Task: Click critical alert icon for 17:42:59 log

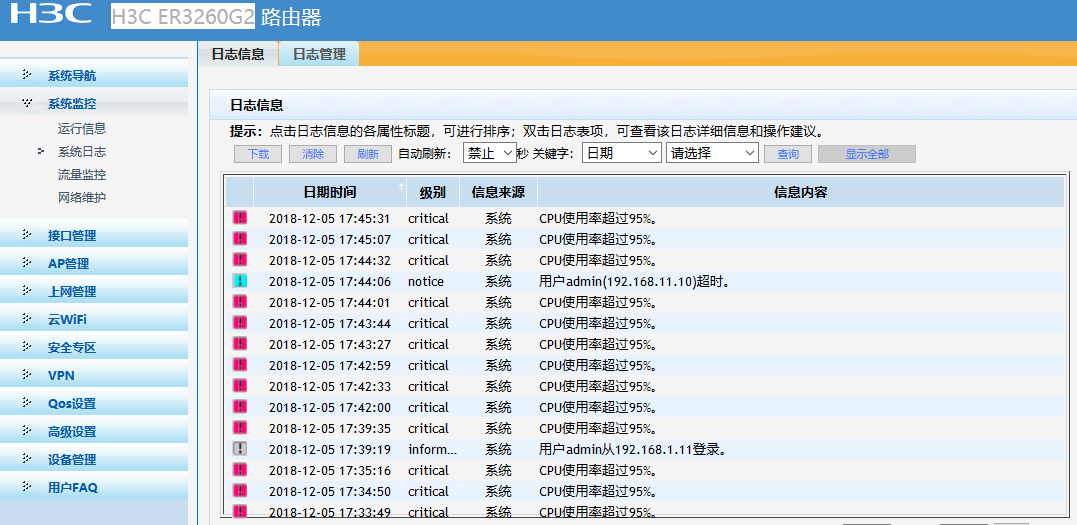Action: click(240, 364)
